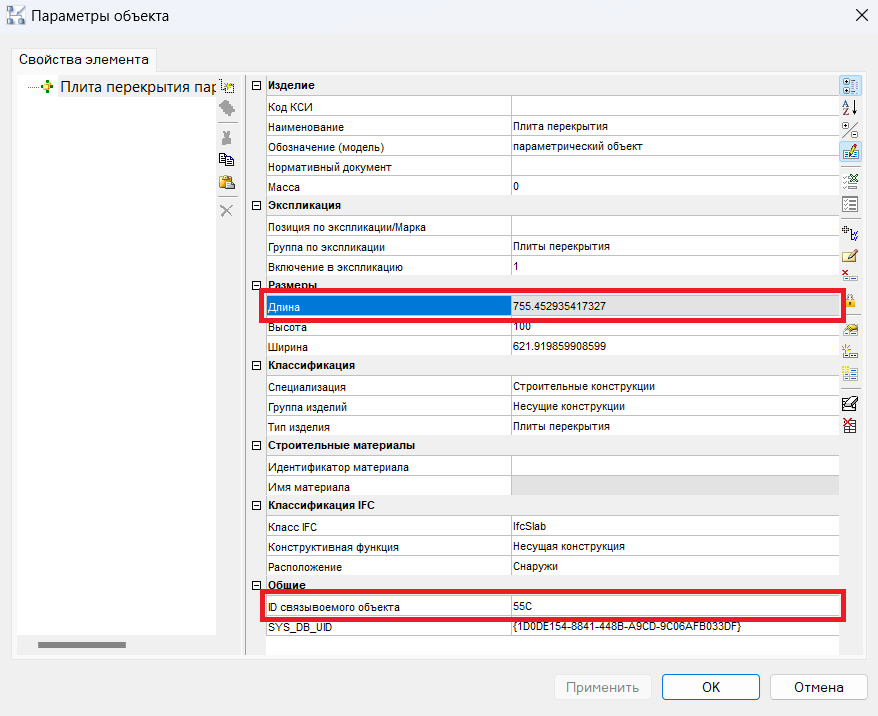Screen dimensions: 878x716
Task: Copy the element with the copy icon
Action: (227, 160)
